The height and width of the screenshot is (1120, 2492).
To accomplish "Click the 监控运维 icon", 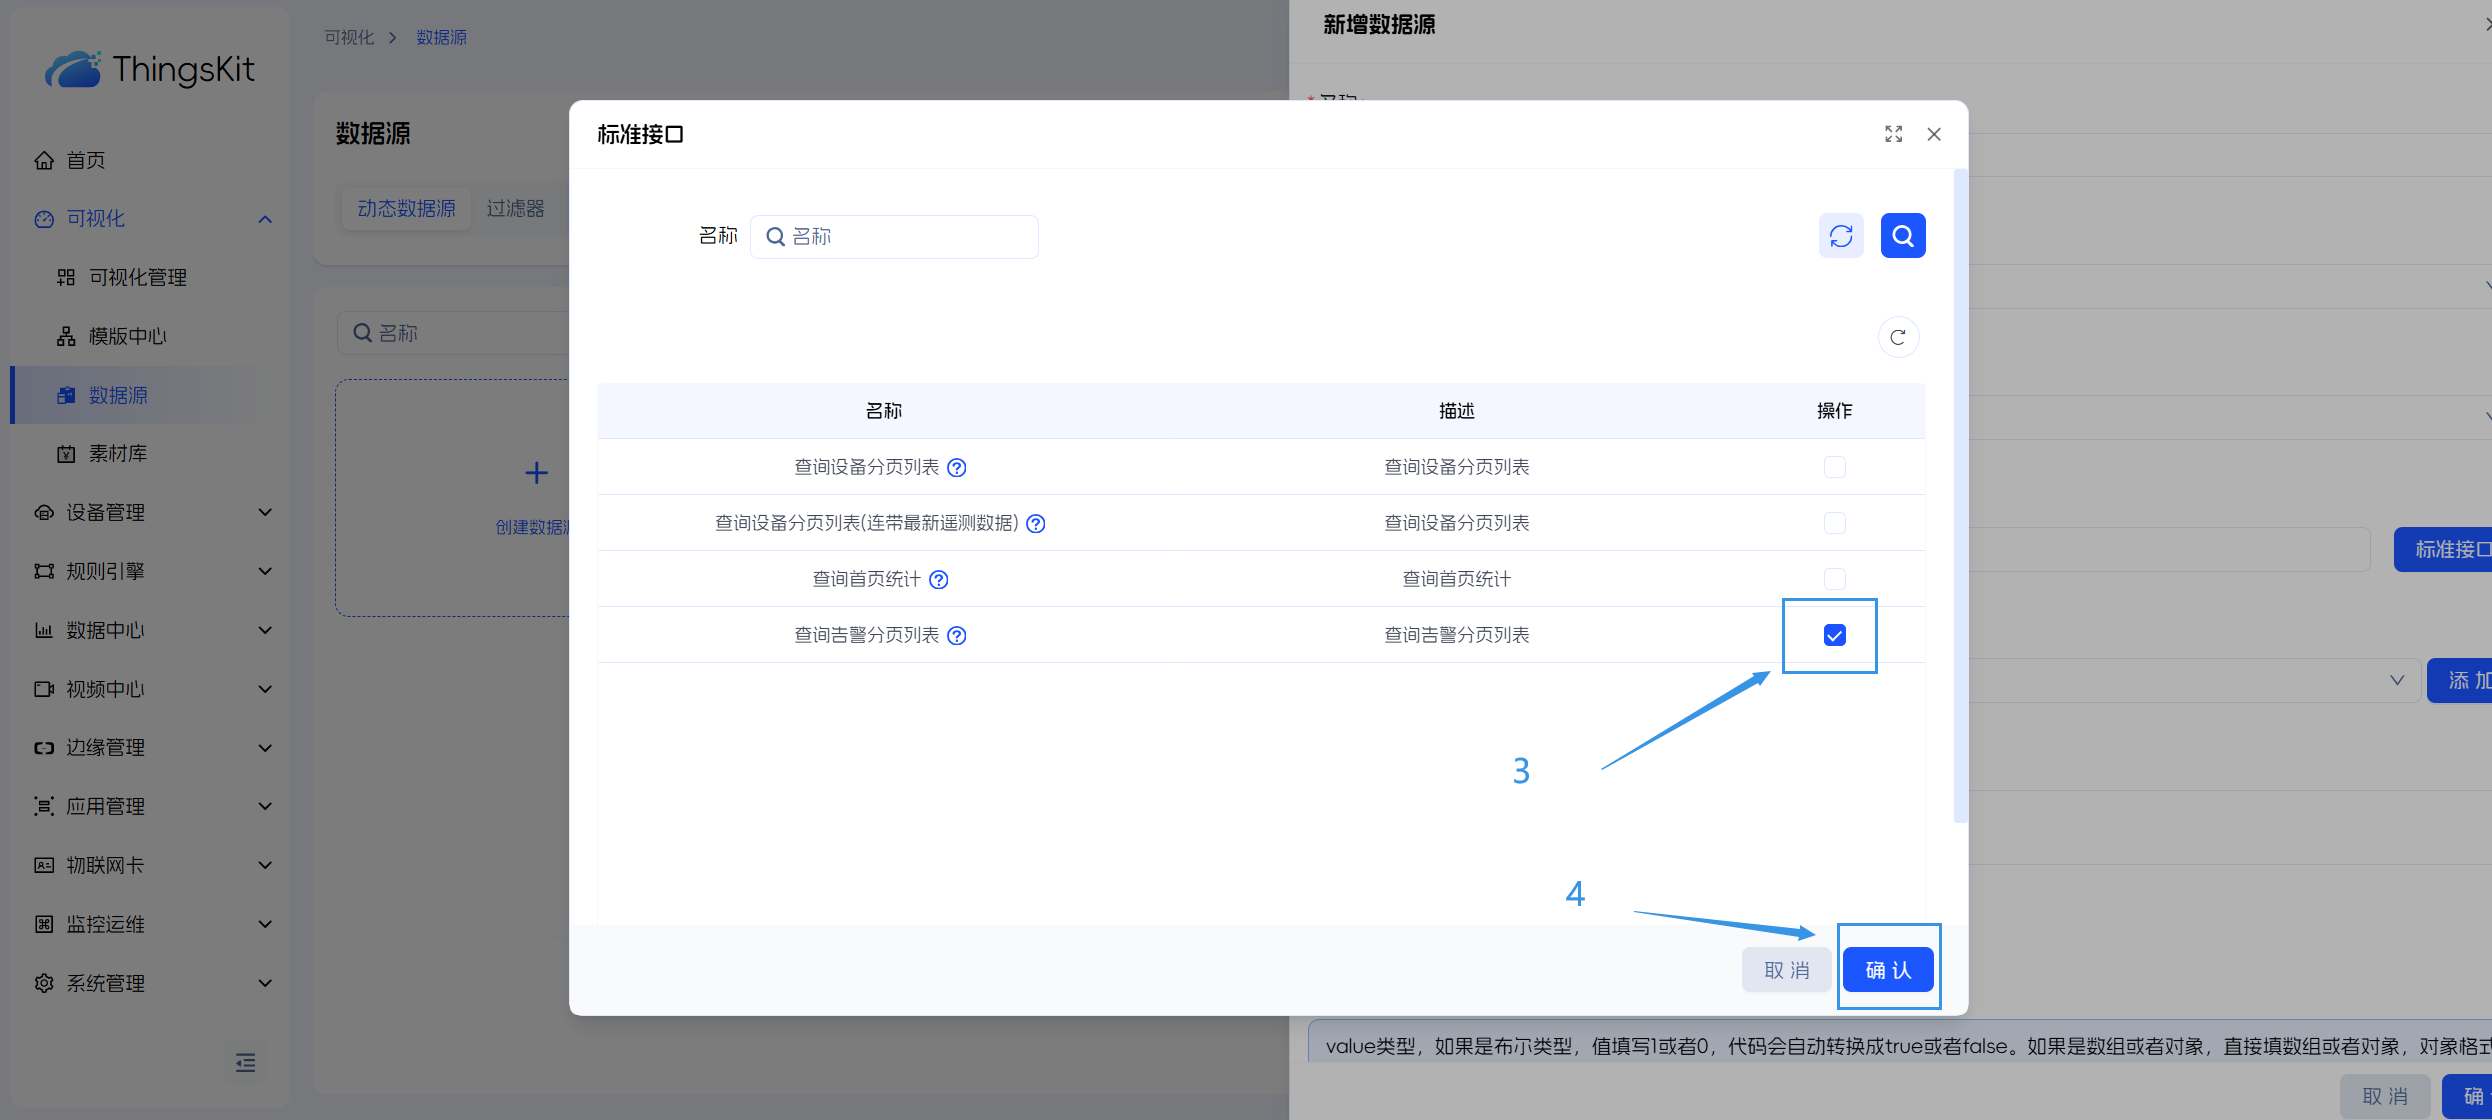I will point(44,924).
